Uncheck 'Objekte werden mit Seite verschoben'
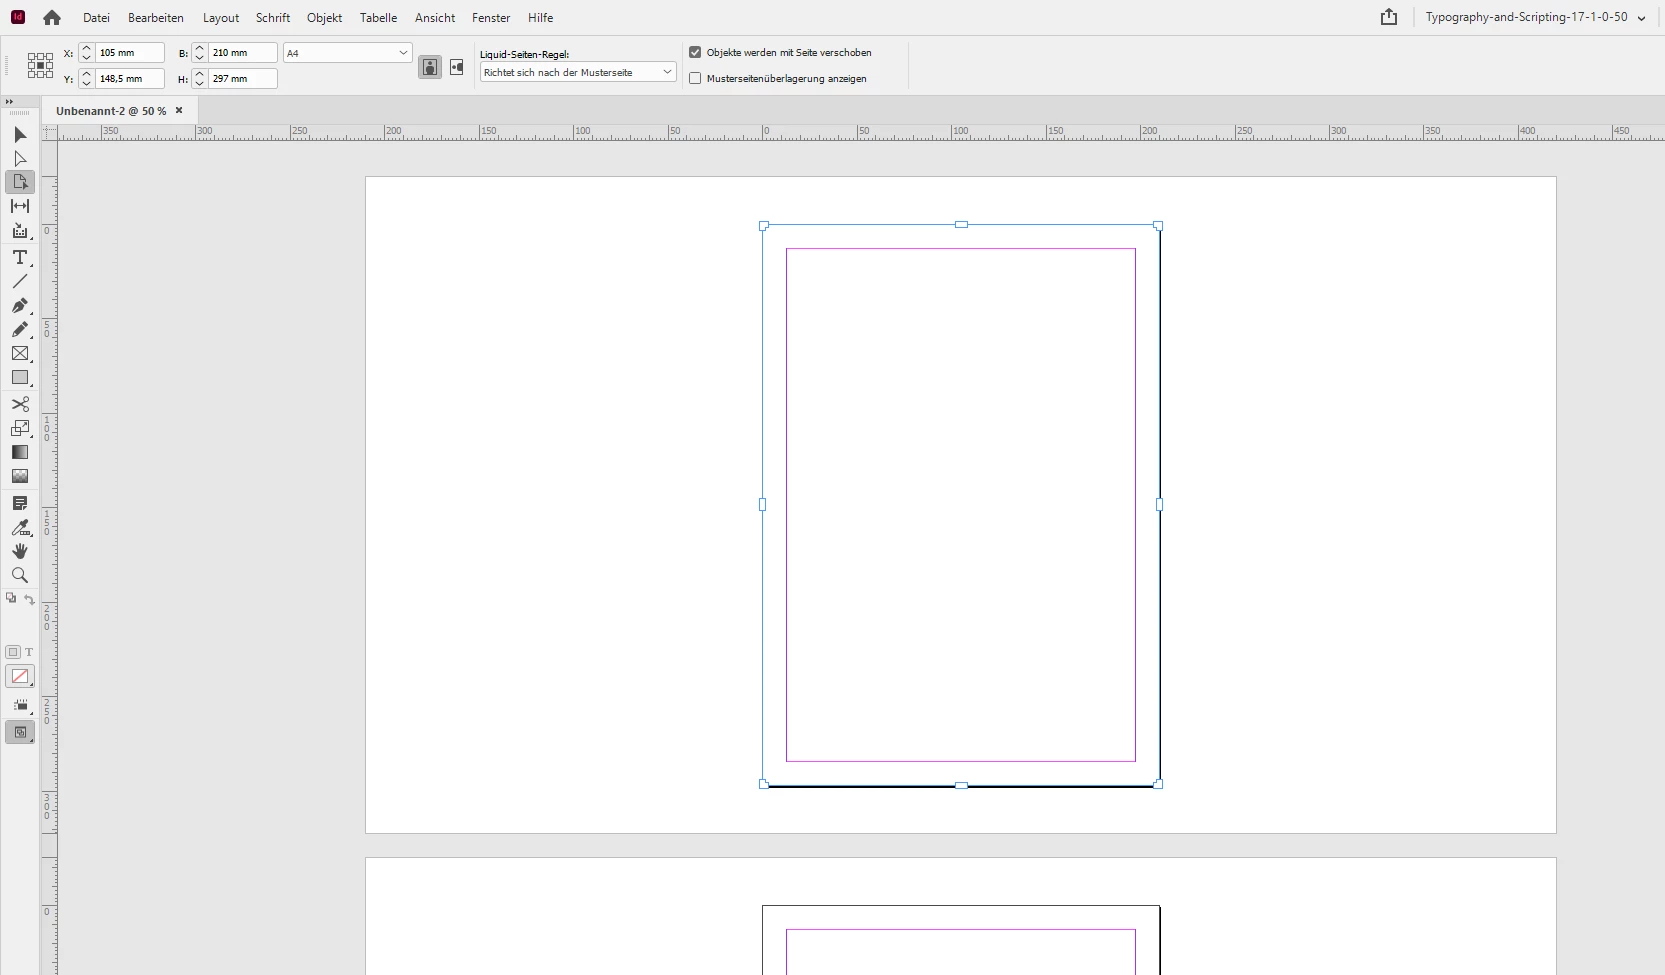The height and width of the screenshot is (975, 1665). pyautogui.click(x=695, y=52)
